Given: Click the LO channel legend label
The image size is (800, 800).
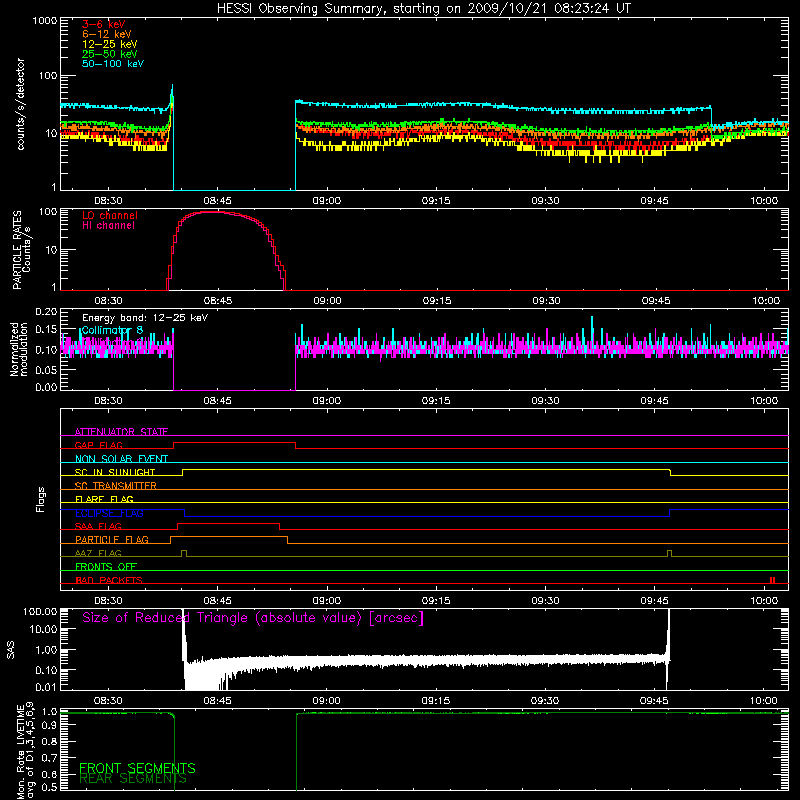Looking at the screenshot, I should click(x=110, y=215).
